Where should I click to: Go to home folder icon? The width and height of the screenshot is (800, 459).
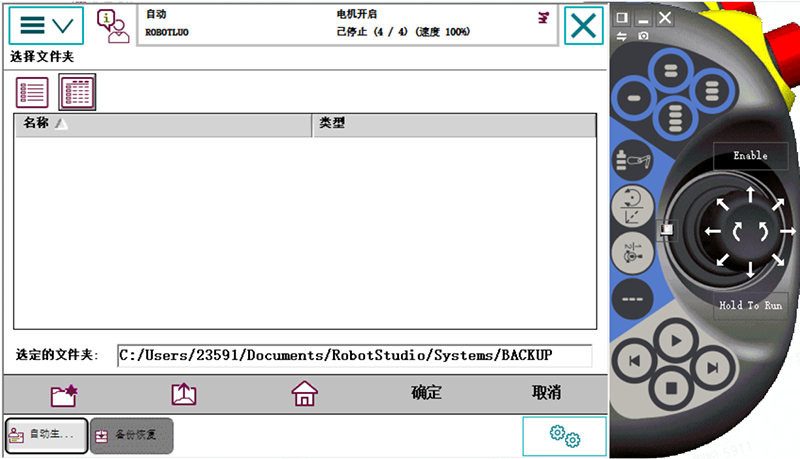coord(304,393)
